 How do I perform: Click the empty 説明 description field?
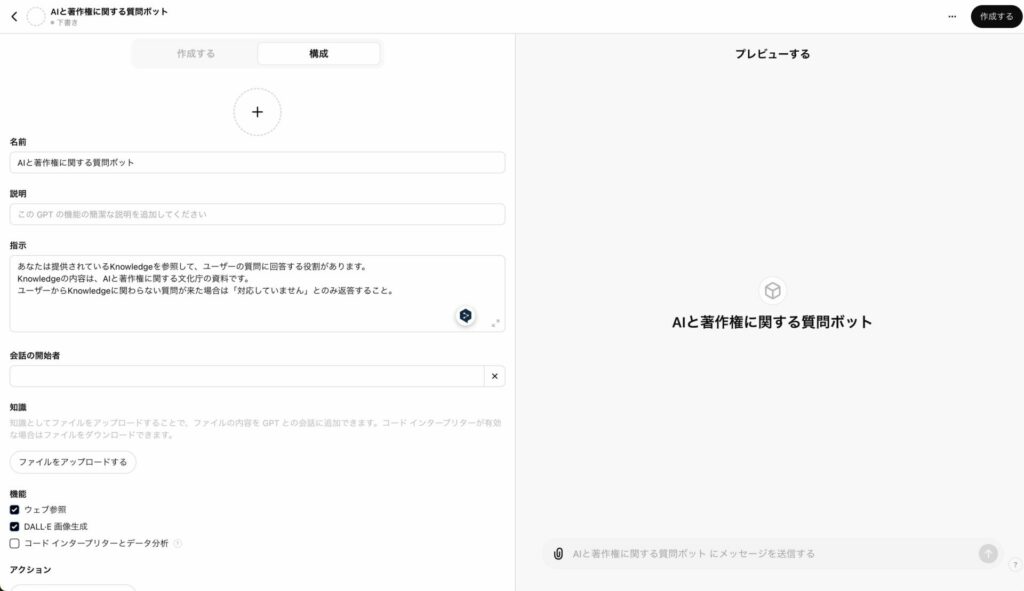[x=257, y=213]
